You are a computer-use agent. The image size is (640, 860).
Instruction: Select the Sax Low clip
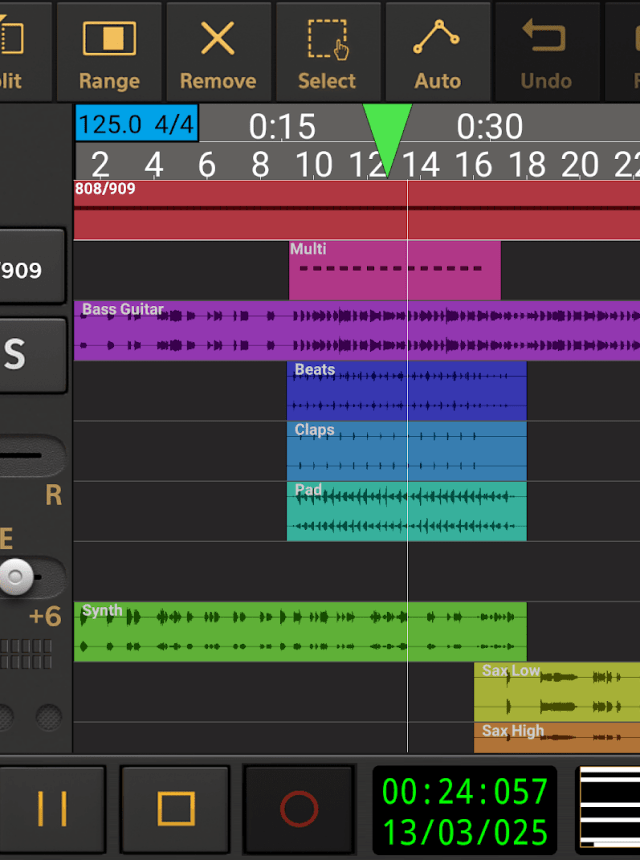click(556, 692)
